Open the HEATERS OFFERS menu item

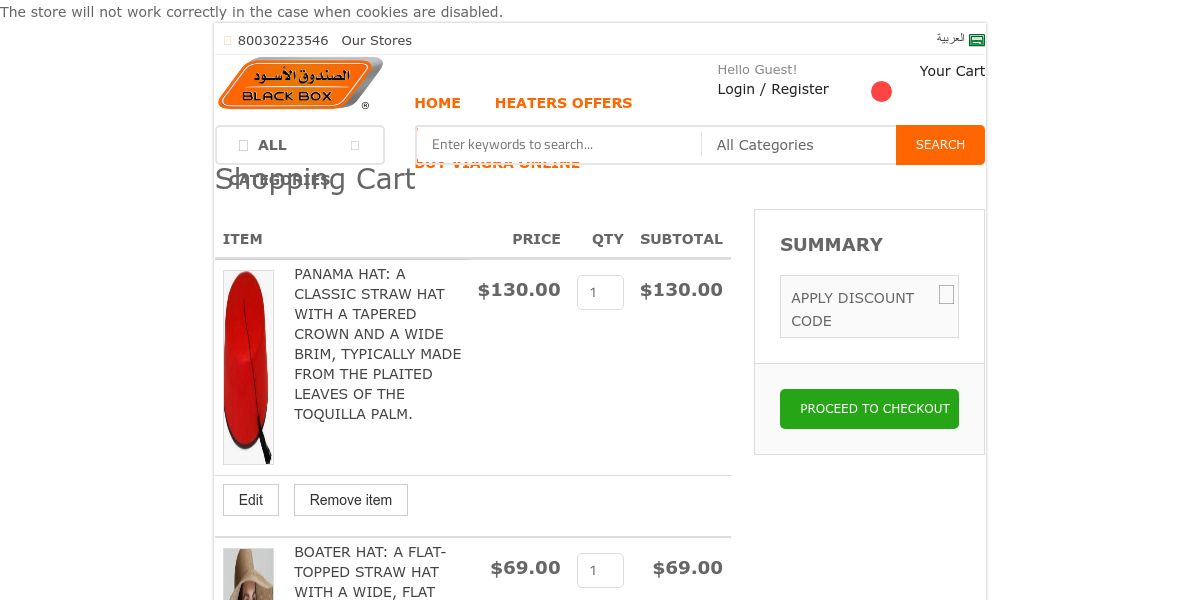tap(563, 103)
